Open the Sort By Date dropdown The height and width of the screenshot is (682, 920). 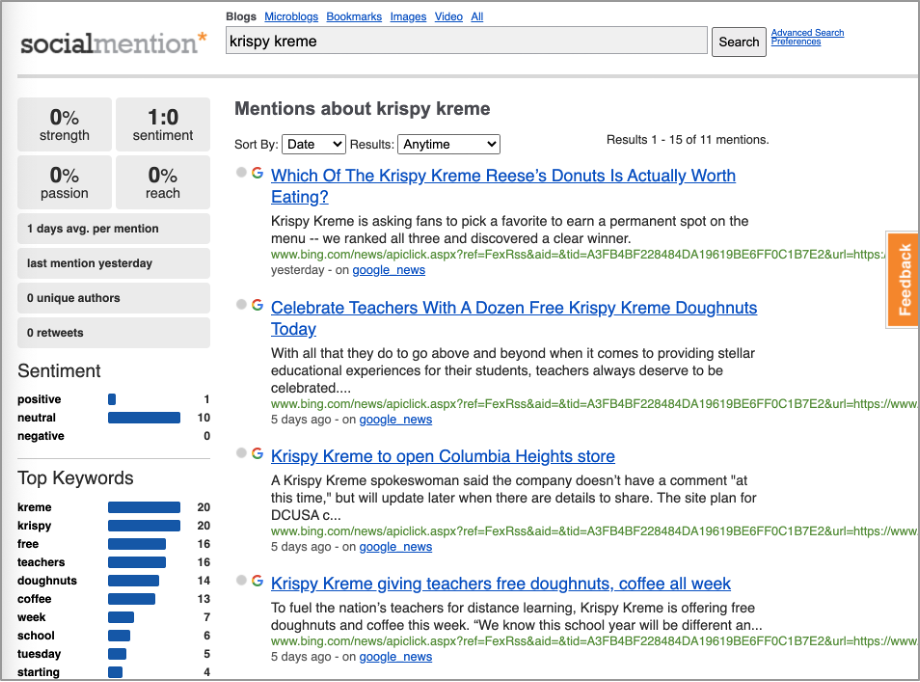[313, 144]
